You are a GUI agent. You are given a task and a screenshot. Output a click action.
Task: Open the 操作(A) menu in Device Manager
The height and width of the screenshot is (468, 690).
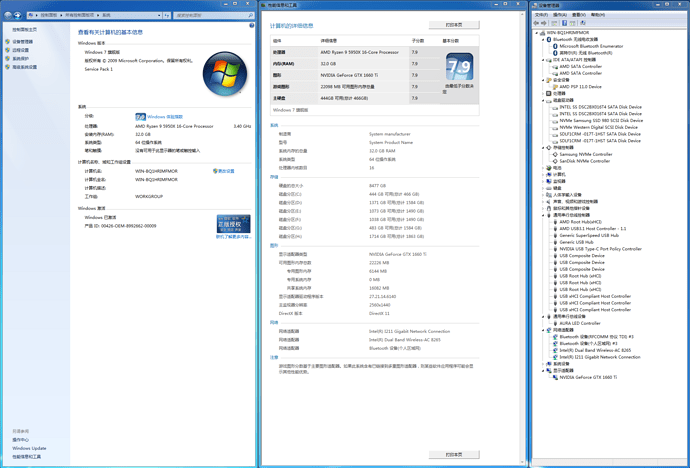(560, 15)
